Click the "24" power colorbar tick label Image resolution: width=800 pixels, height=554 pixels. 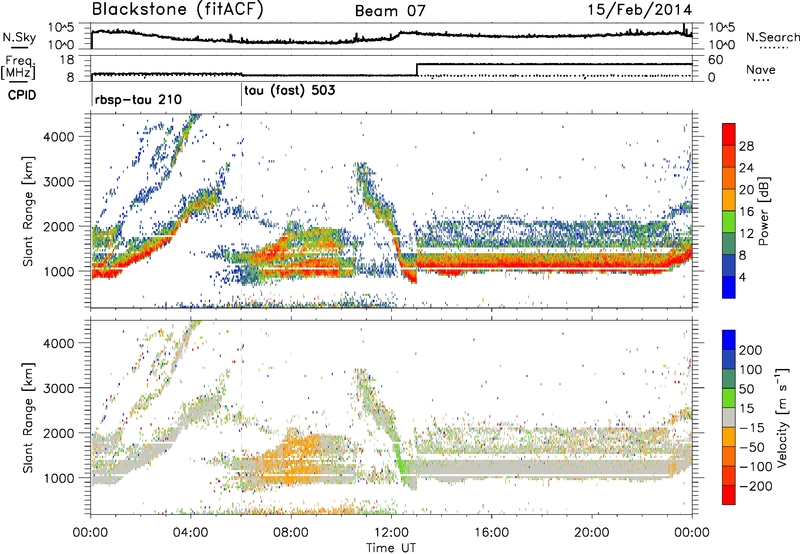click(x=746, y=168)
